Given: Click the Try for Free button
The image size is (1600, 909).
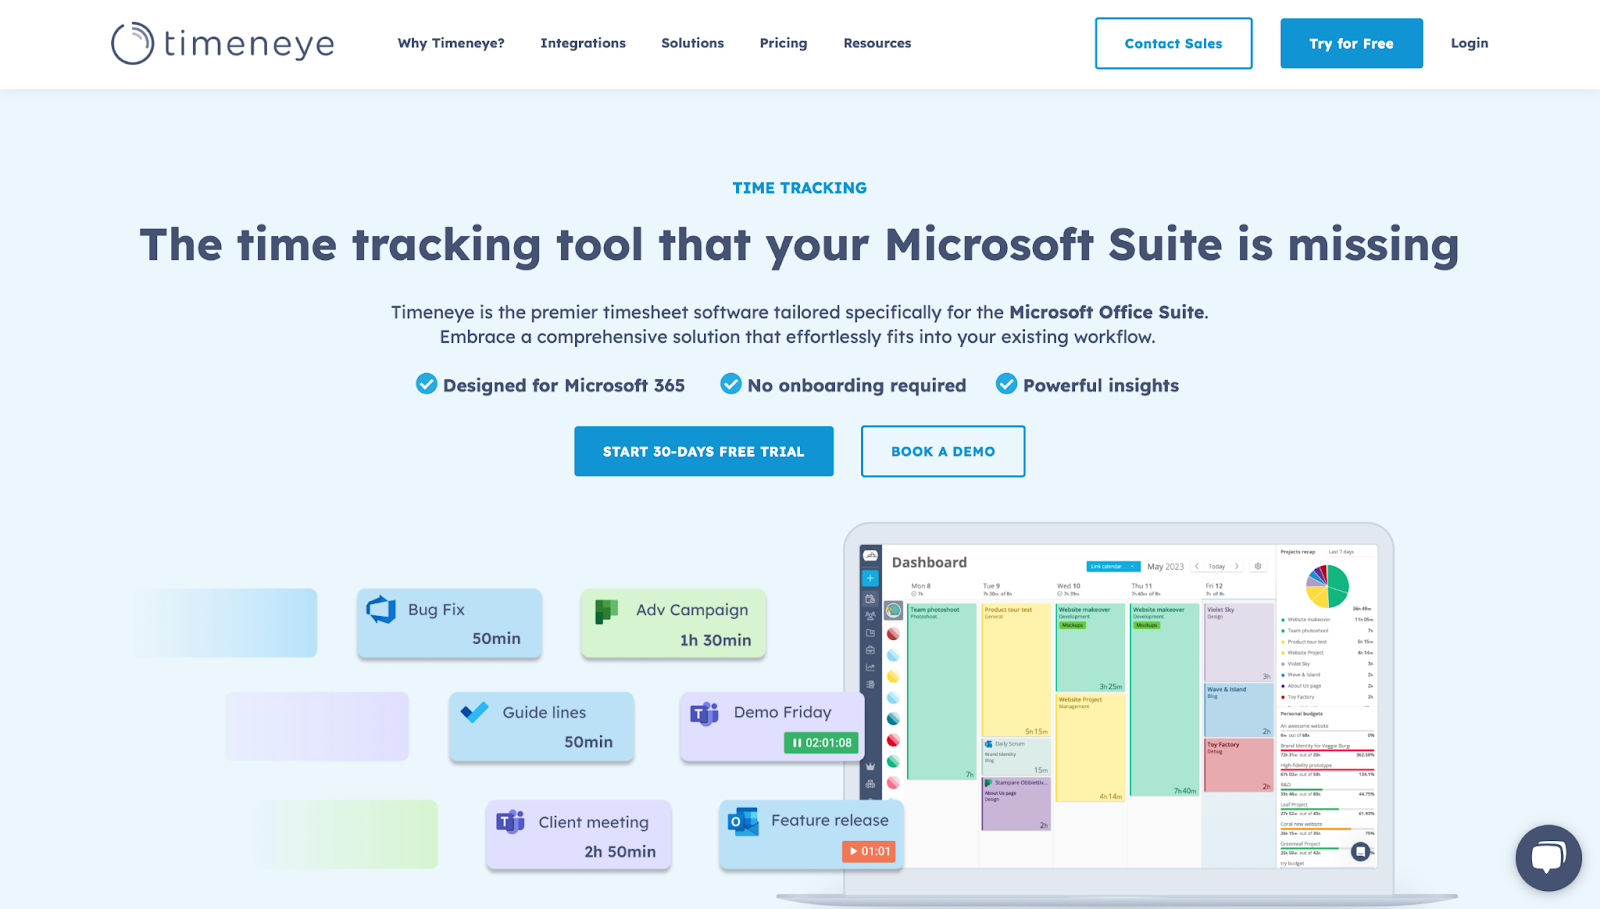Looking at the screenshot, I should pyautogui.click(x=1351, y=43).
